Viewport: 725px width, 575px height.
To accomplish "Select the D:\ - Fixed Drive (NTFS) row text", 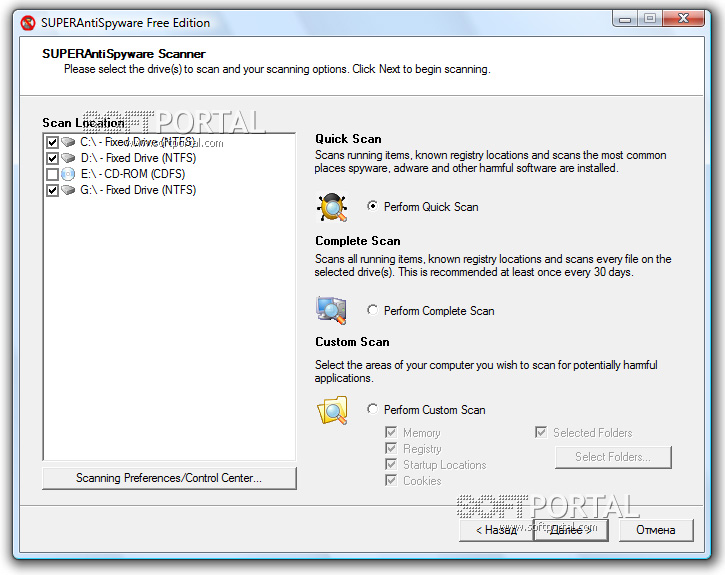I will point(138,158).
